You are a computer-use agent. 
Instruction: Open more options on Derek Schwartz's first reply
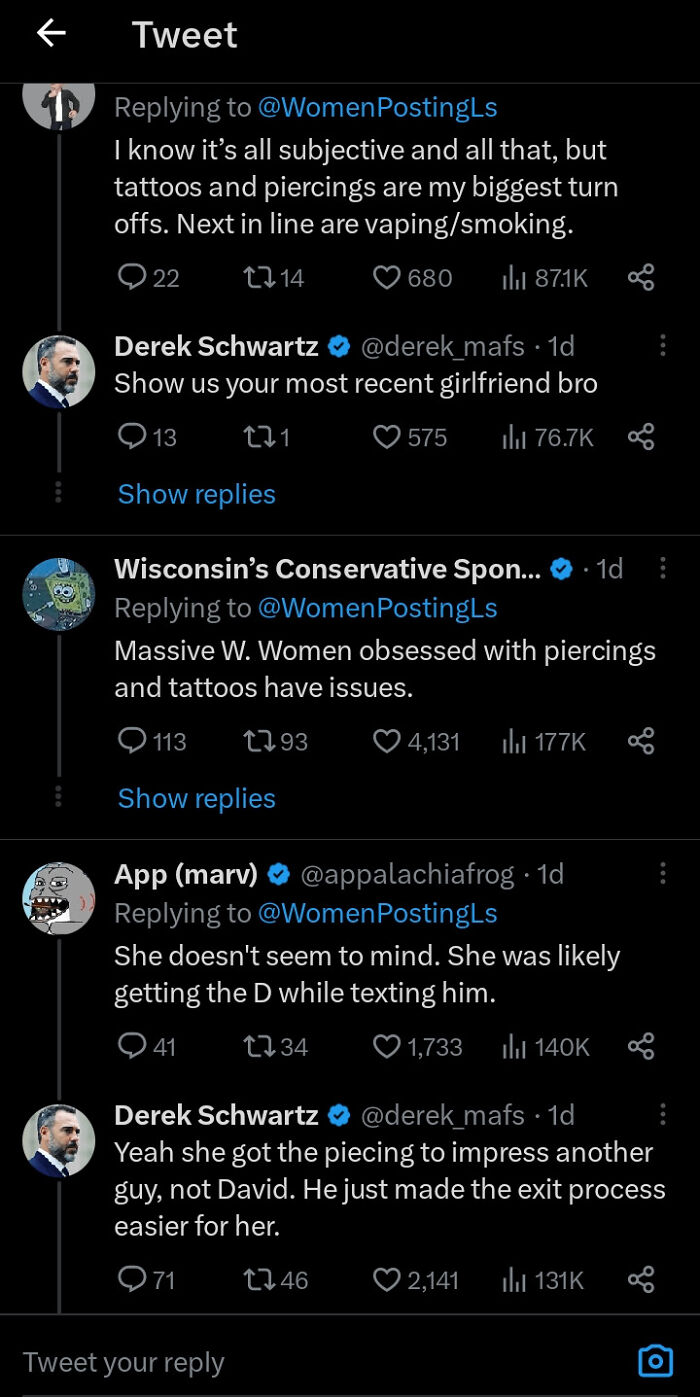[663, 344]
